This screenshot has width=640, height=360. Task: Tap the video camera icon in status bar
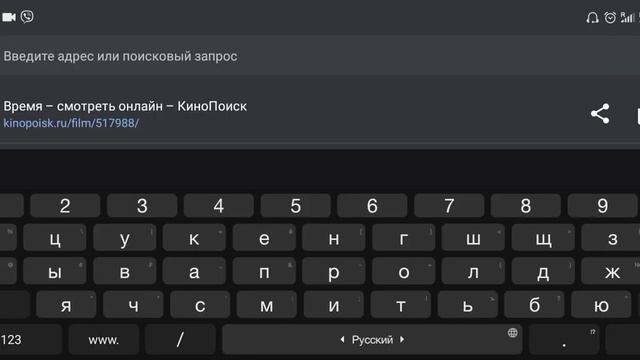(9, 17)
